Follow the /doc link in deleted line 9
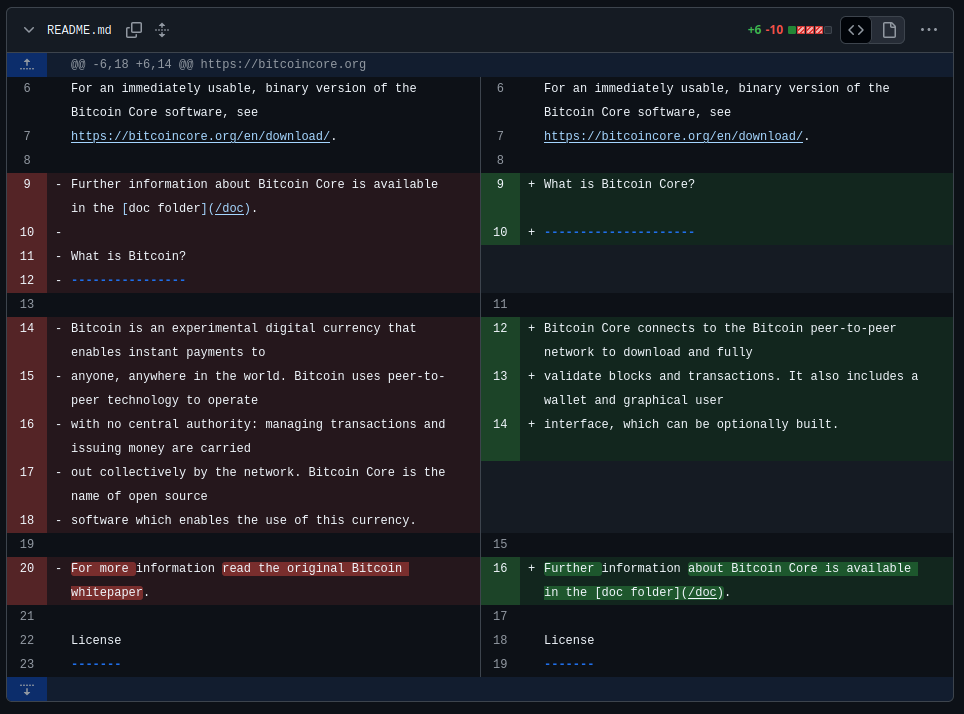 click(x=229, y=208)
